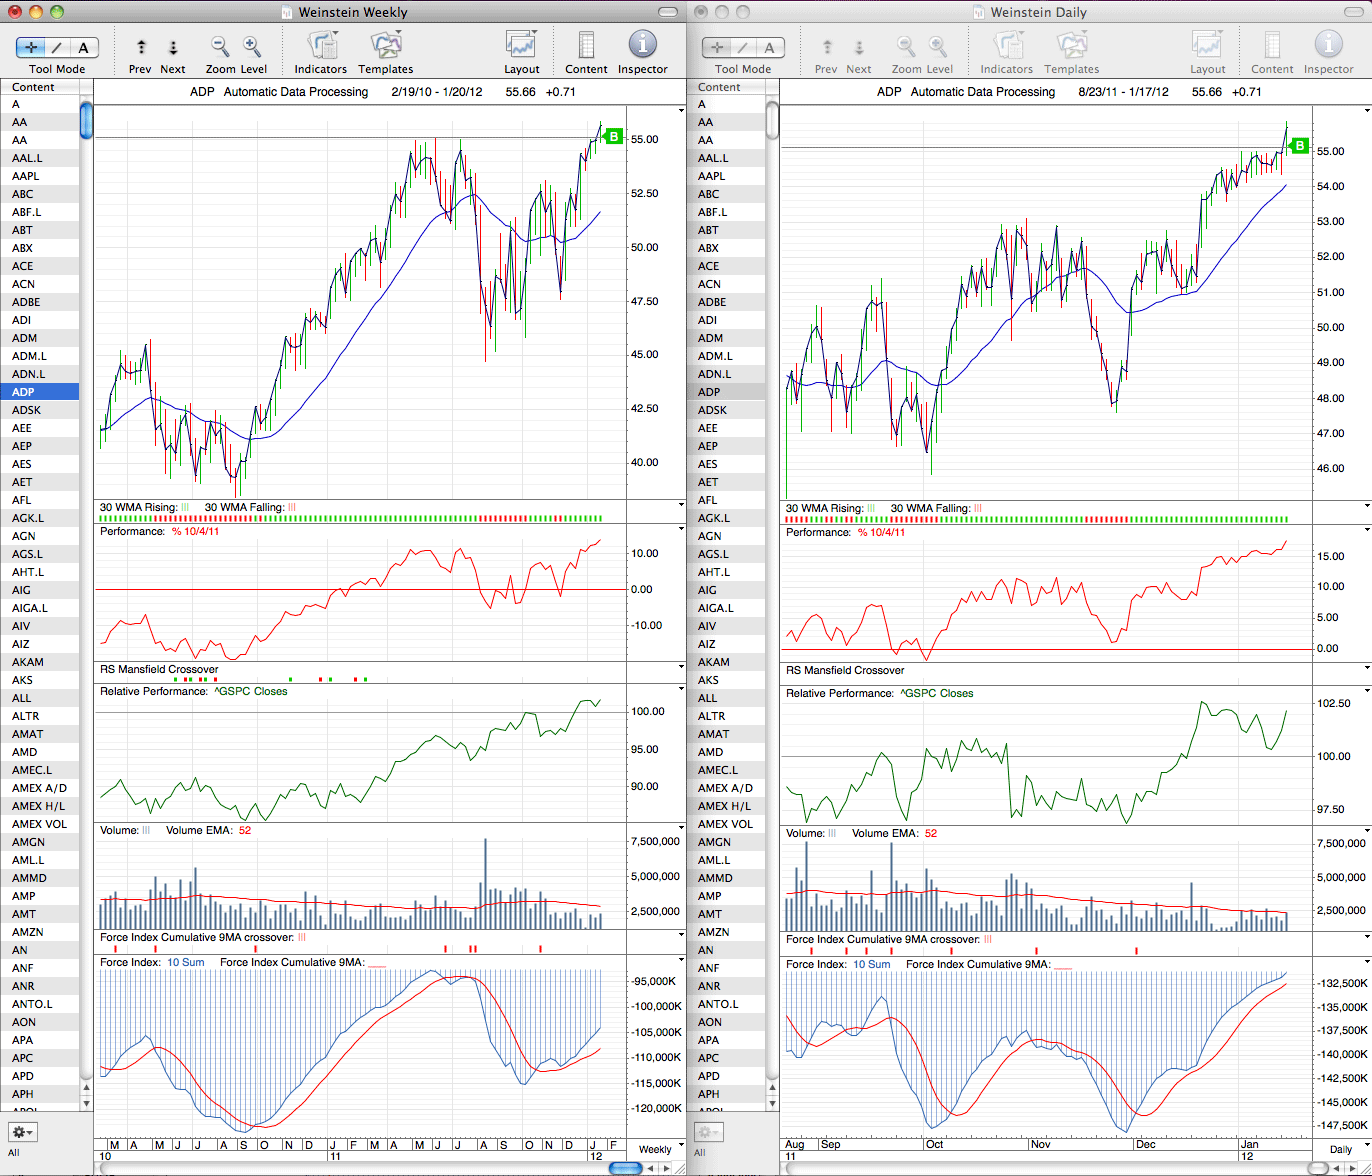Select AKAM in Weinstein Daily content list
Image resolution: width=1372 pixels, height=1176 pixels.
coord(726,662)
